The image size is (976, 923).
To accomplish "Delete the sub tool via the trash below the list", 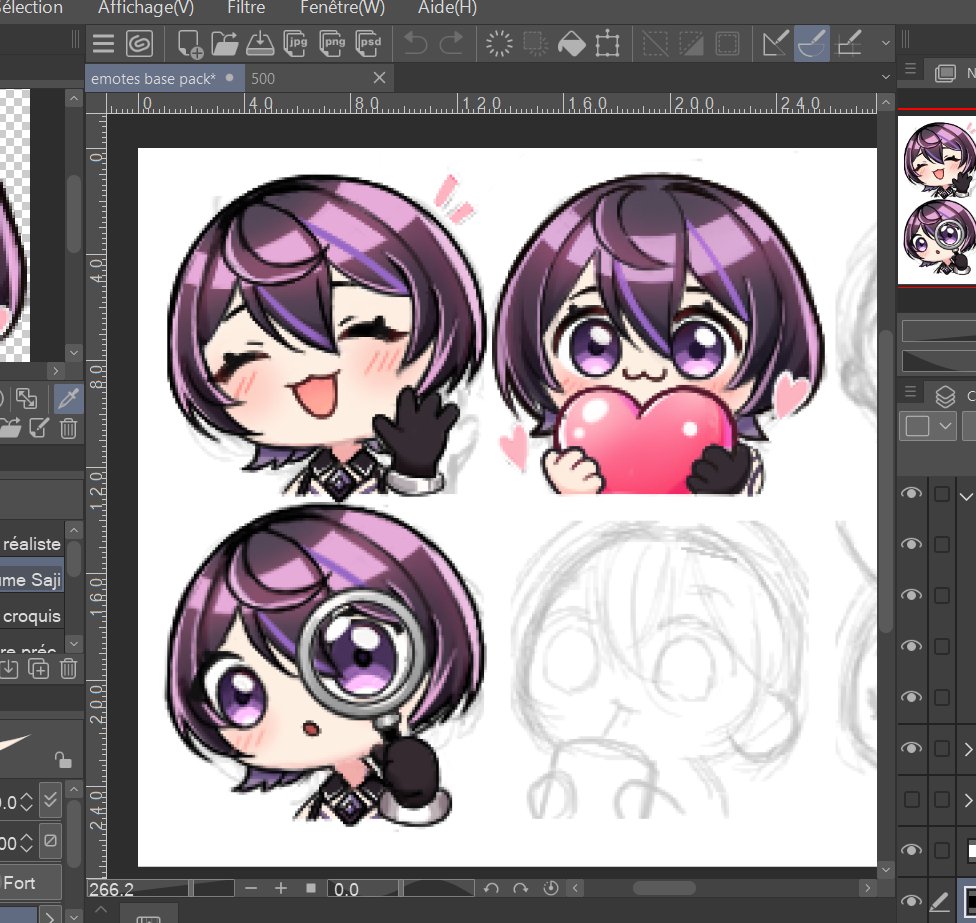I will 68,669.
